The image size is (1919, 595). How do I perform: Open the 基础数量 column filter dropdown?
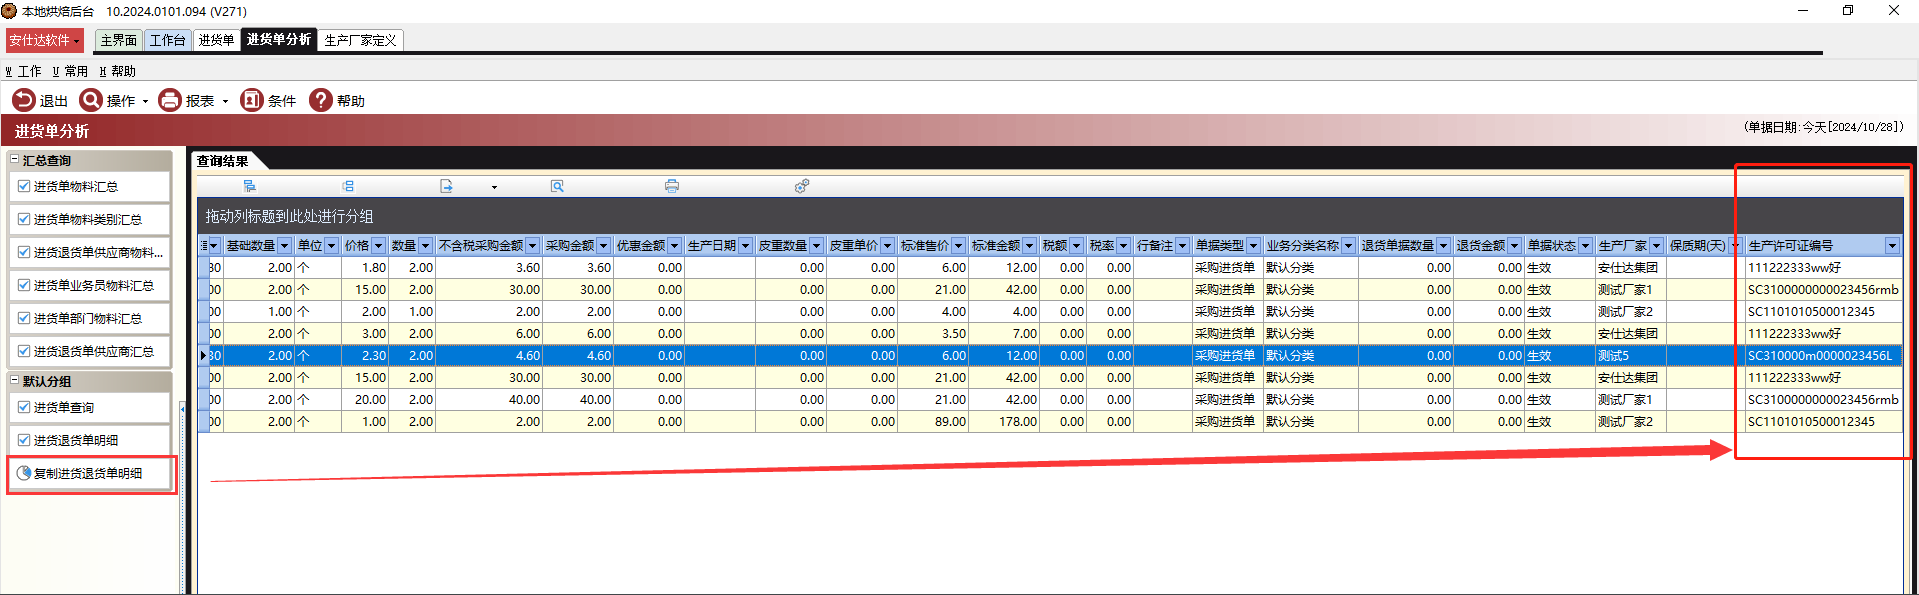point(285,246)
